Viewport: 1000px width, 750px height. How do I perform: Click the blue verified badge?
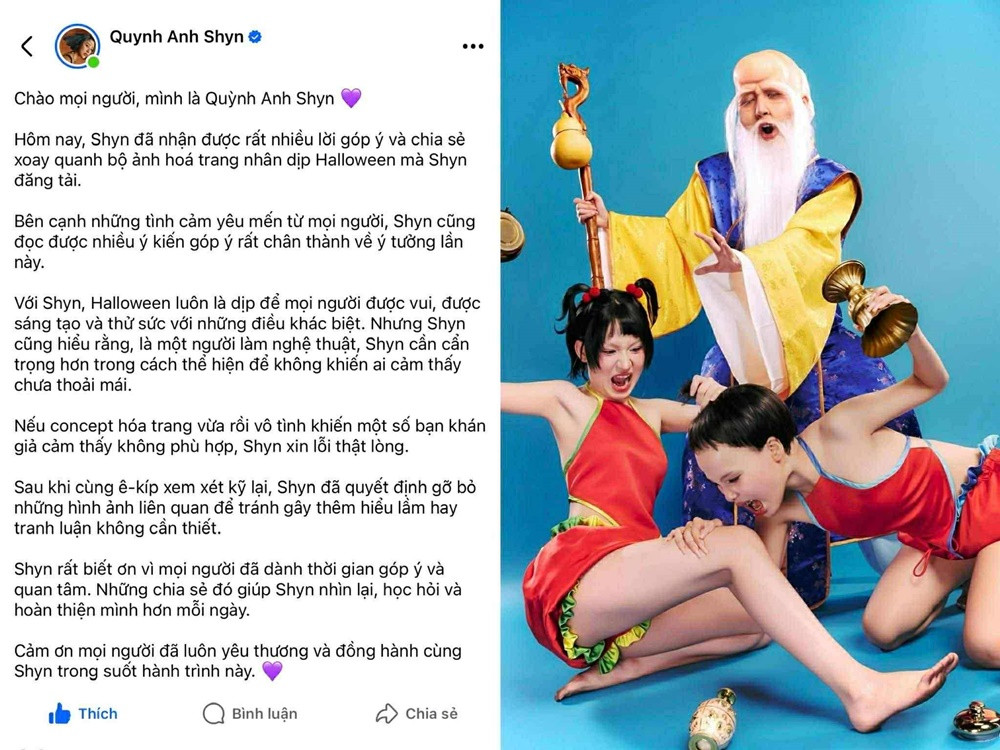click(x=254, y=37)
